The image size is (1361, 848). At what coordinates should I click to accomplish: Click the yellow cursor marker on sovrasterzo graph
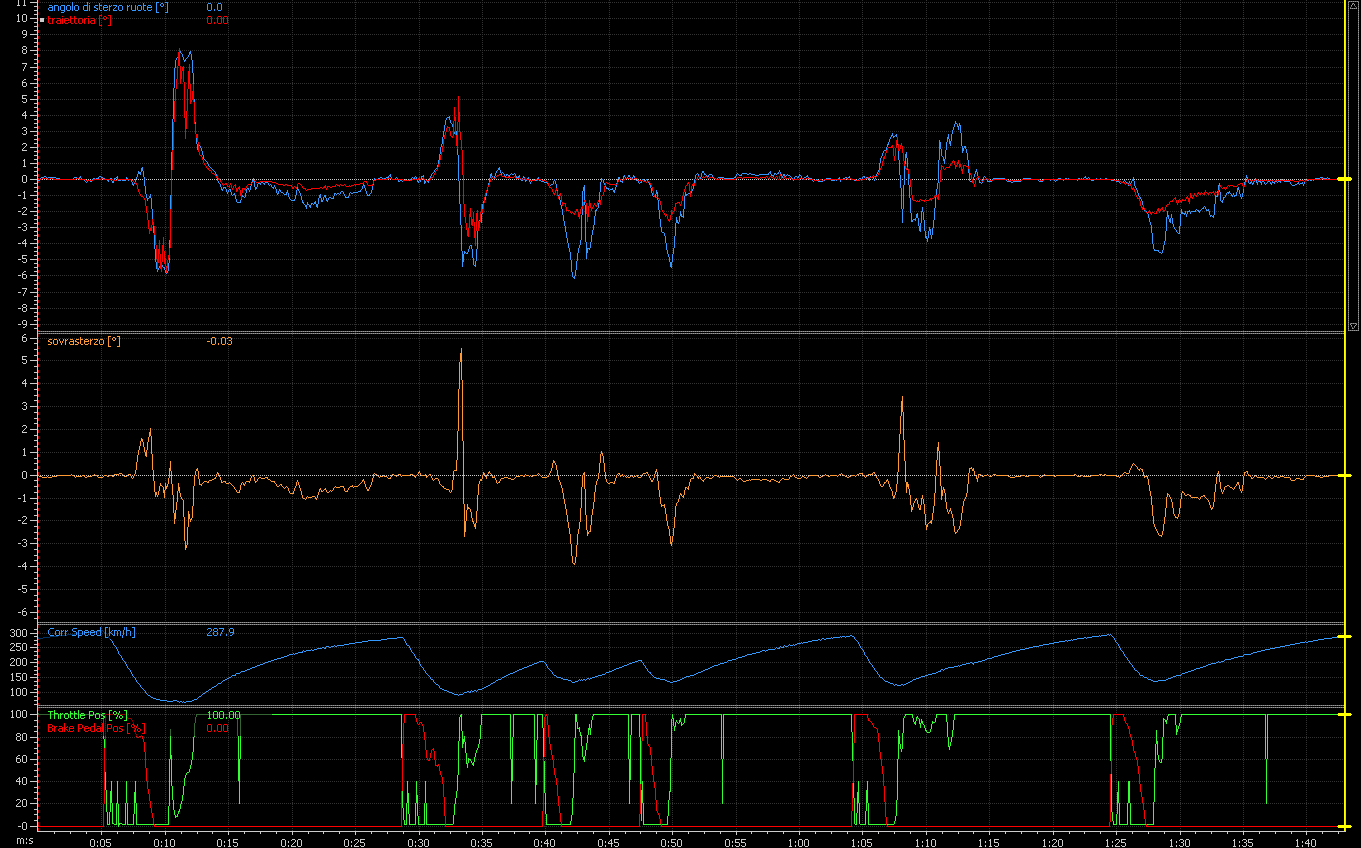(1343, 476)
